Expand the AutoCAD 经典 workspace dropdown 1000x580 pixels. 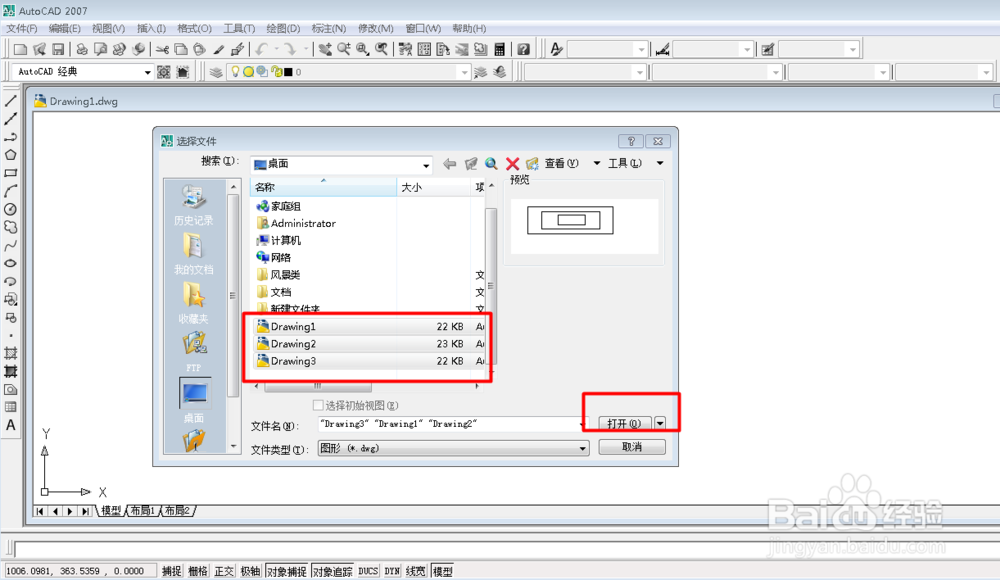(147, 72)
